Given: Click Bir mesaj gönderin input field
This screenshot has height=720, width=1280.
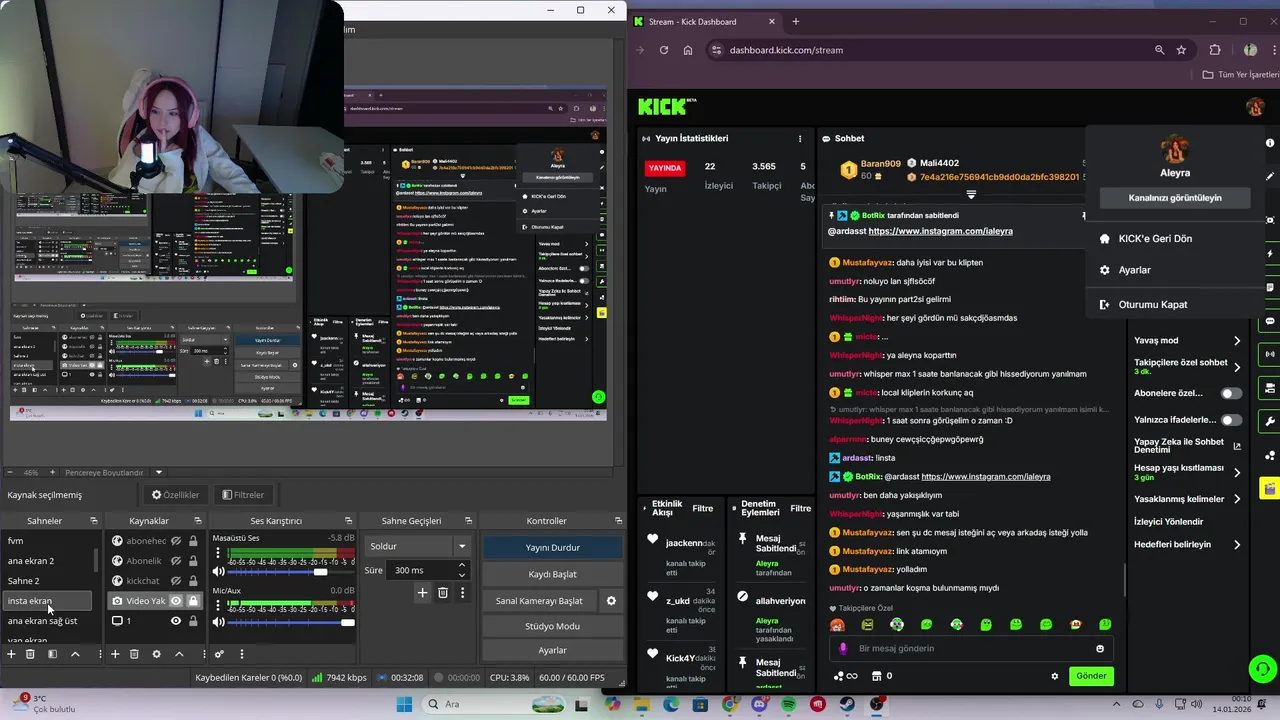Looking at the screenshot, I should click(970, 649).
